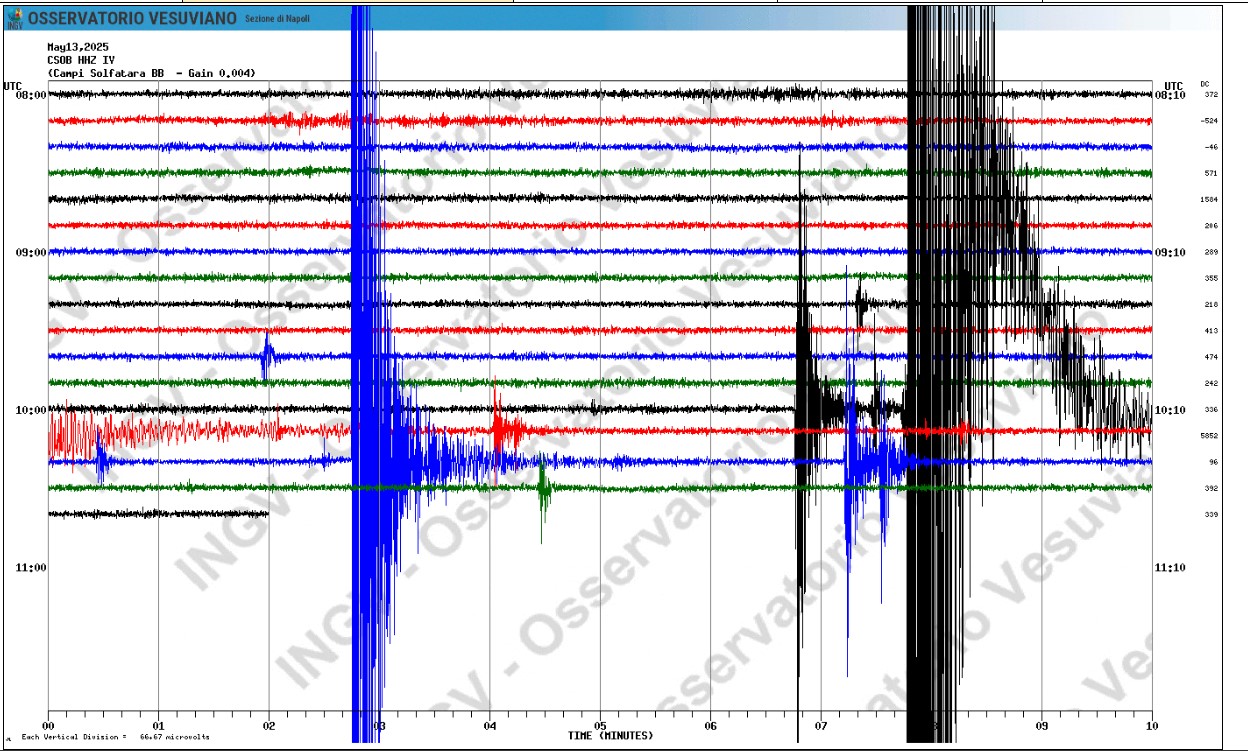Viewport: 1248px width, 751px height.
Task: Click the right '11:10' time label
Action: 1170,568
